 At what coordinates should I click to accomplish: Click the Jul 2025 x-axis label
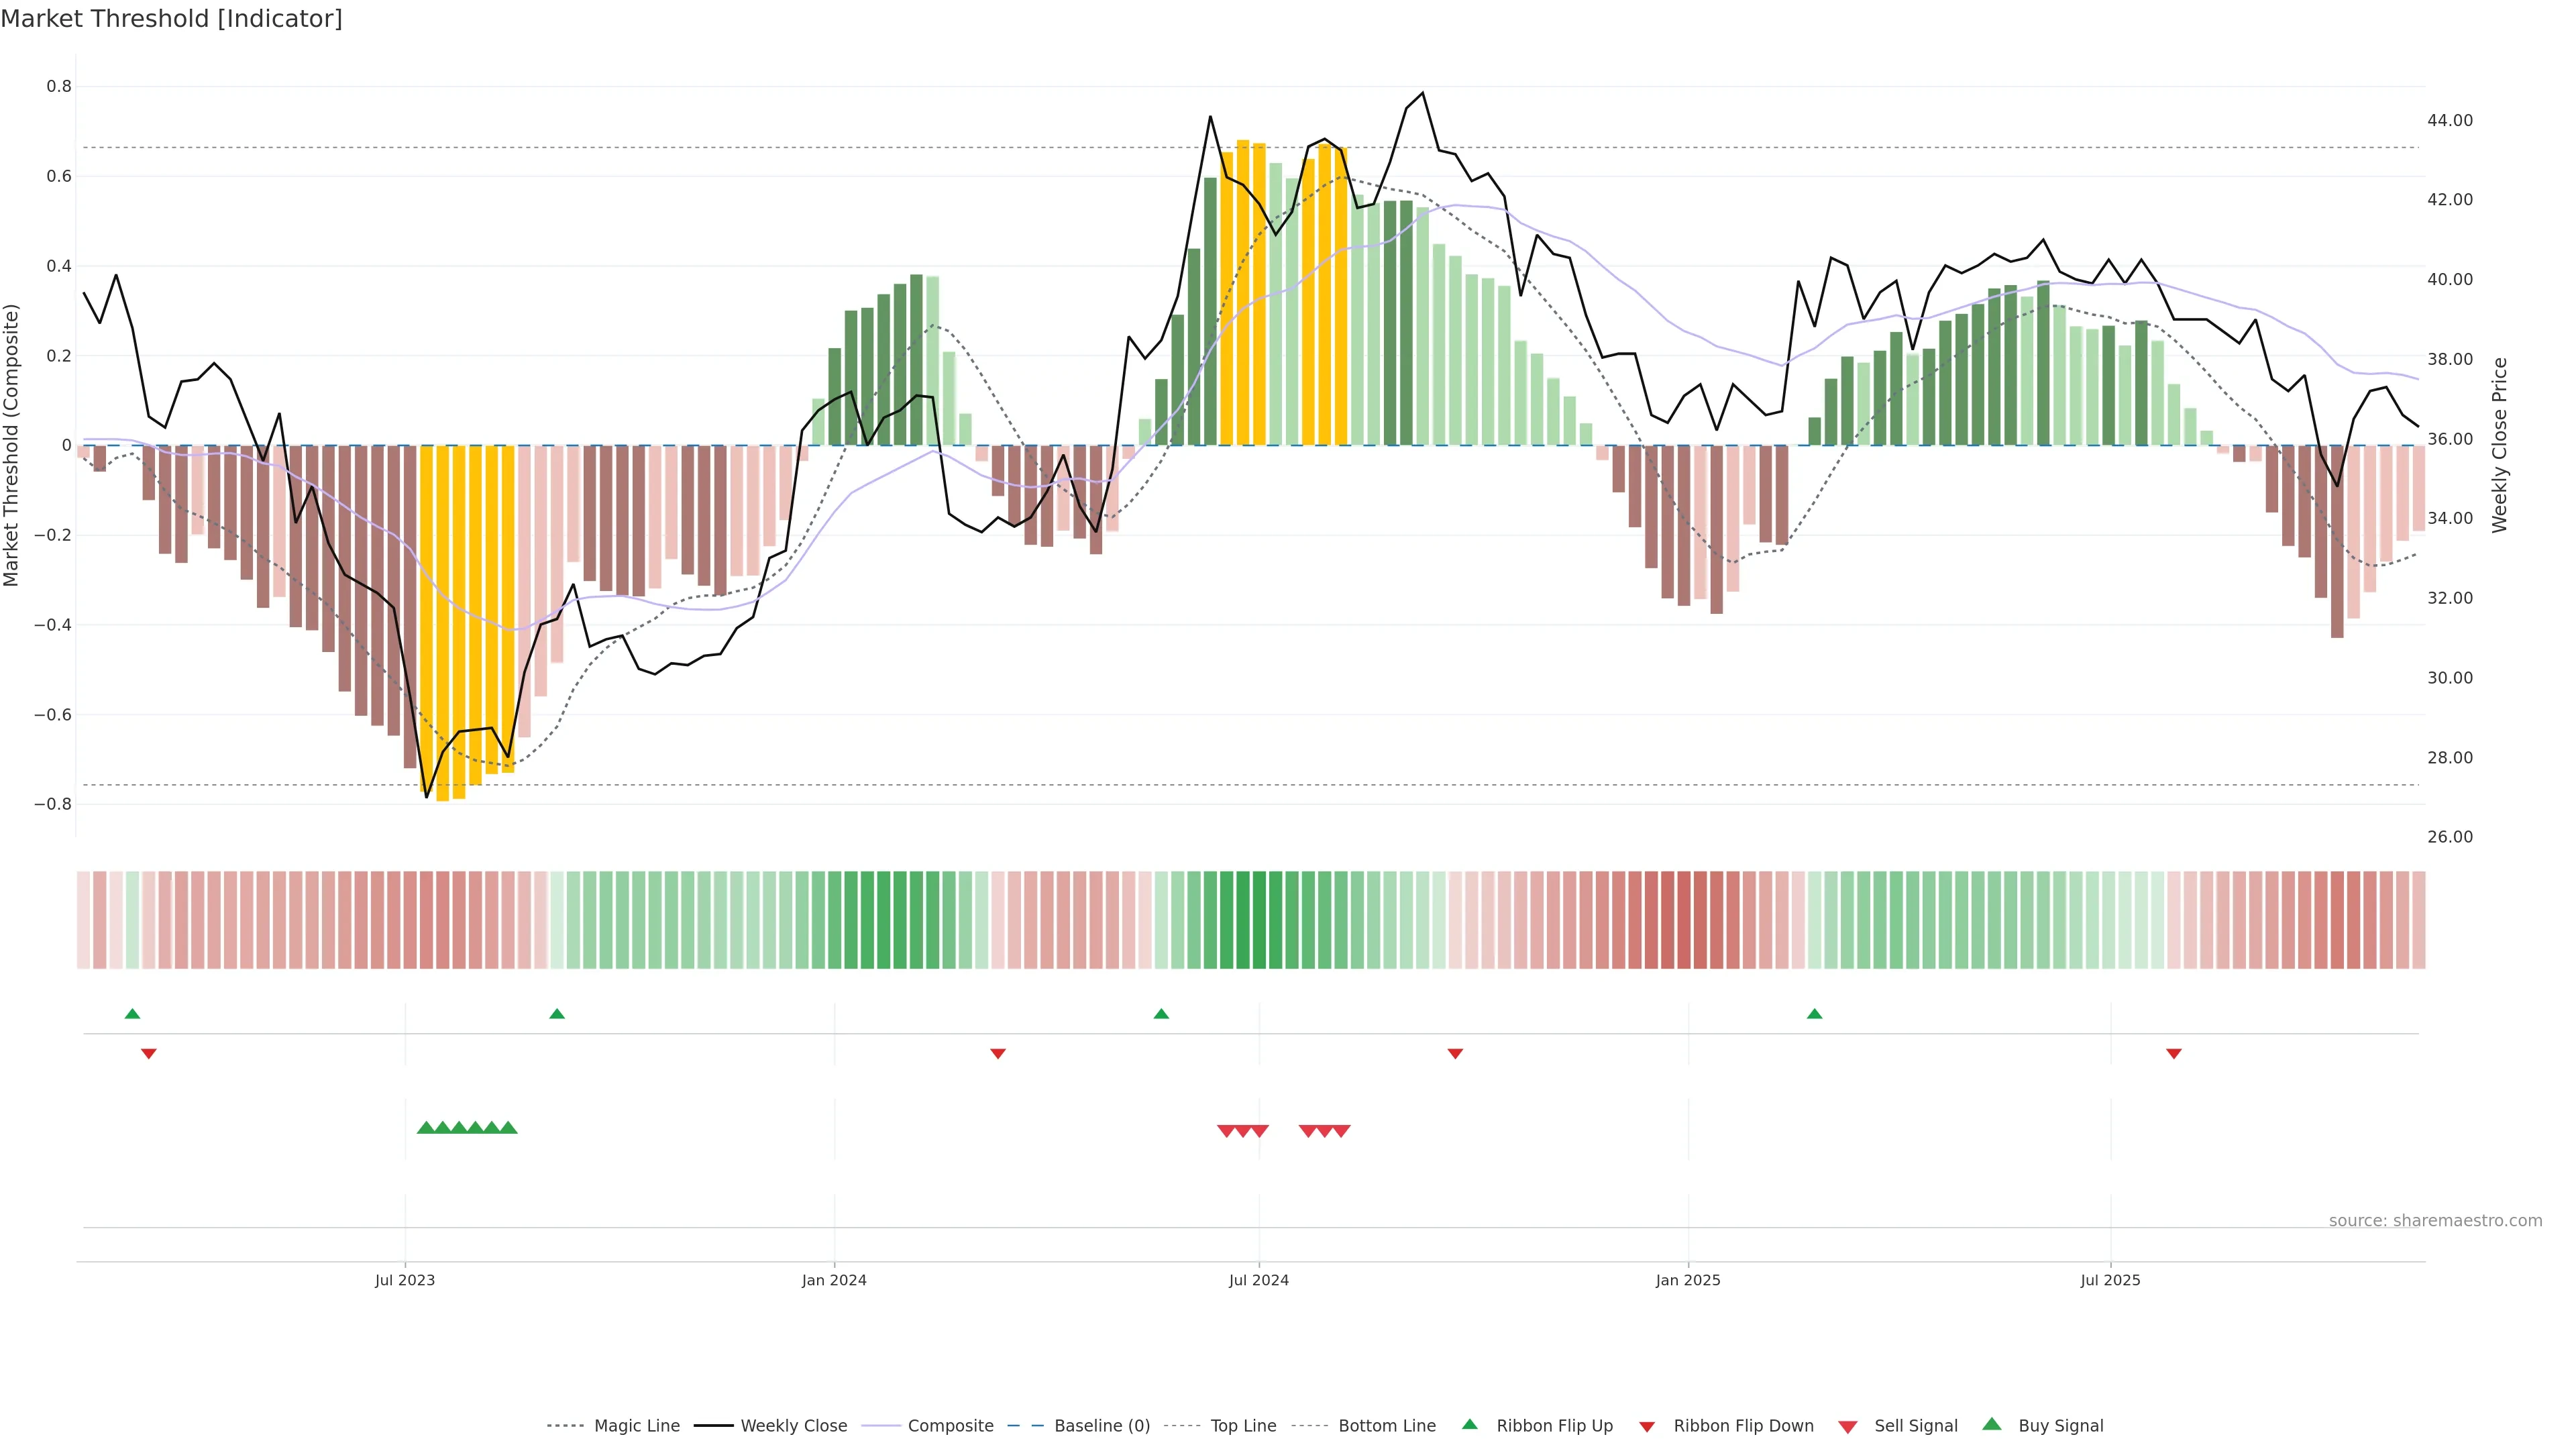point(2110,1280)
